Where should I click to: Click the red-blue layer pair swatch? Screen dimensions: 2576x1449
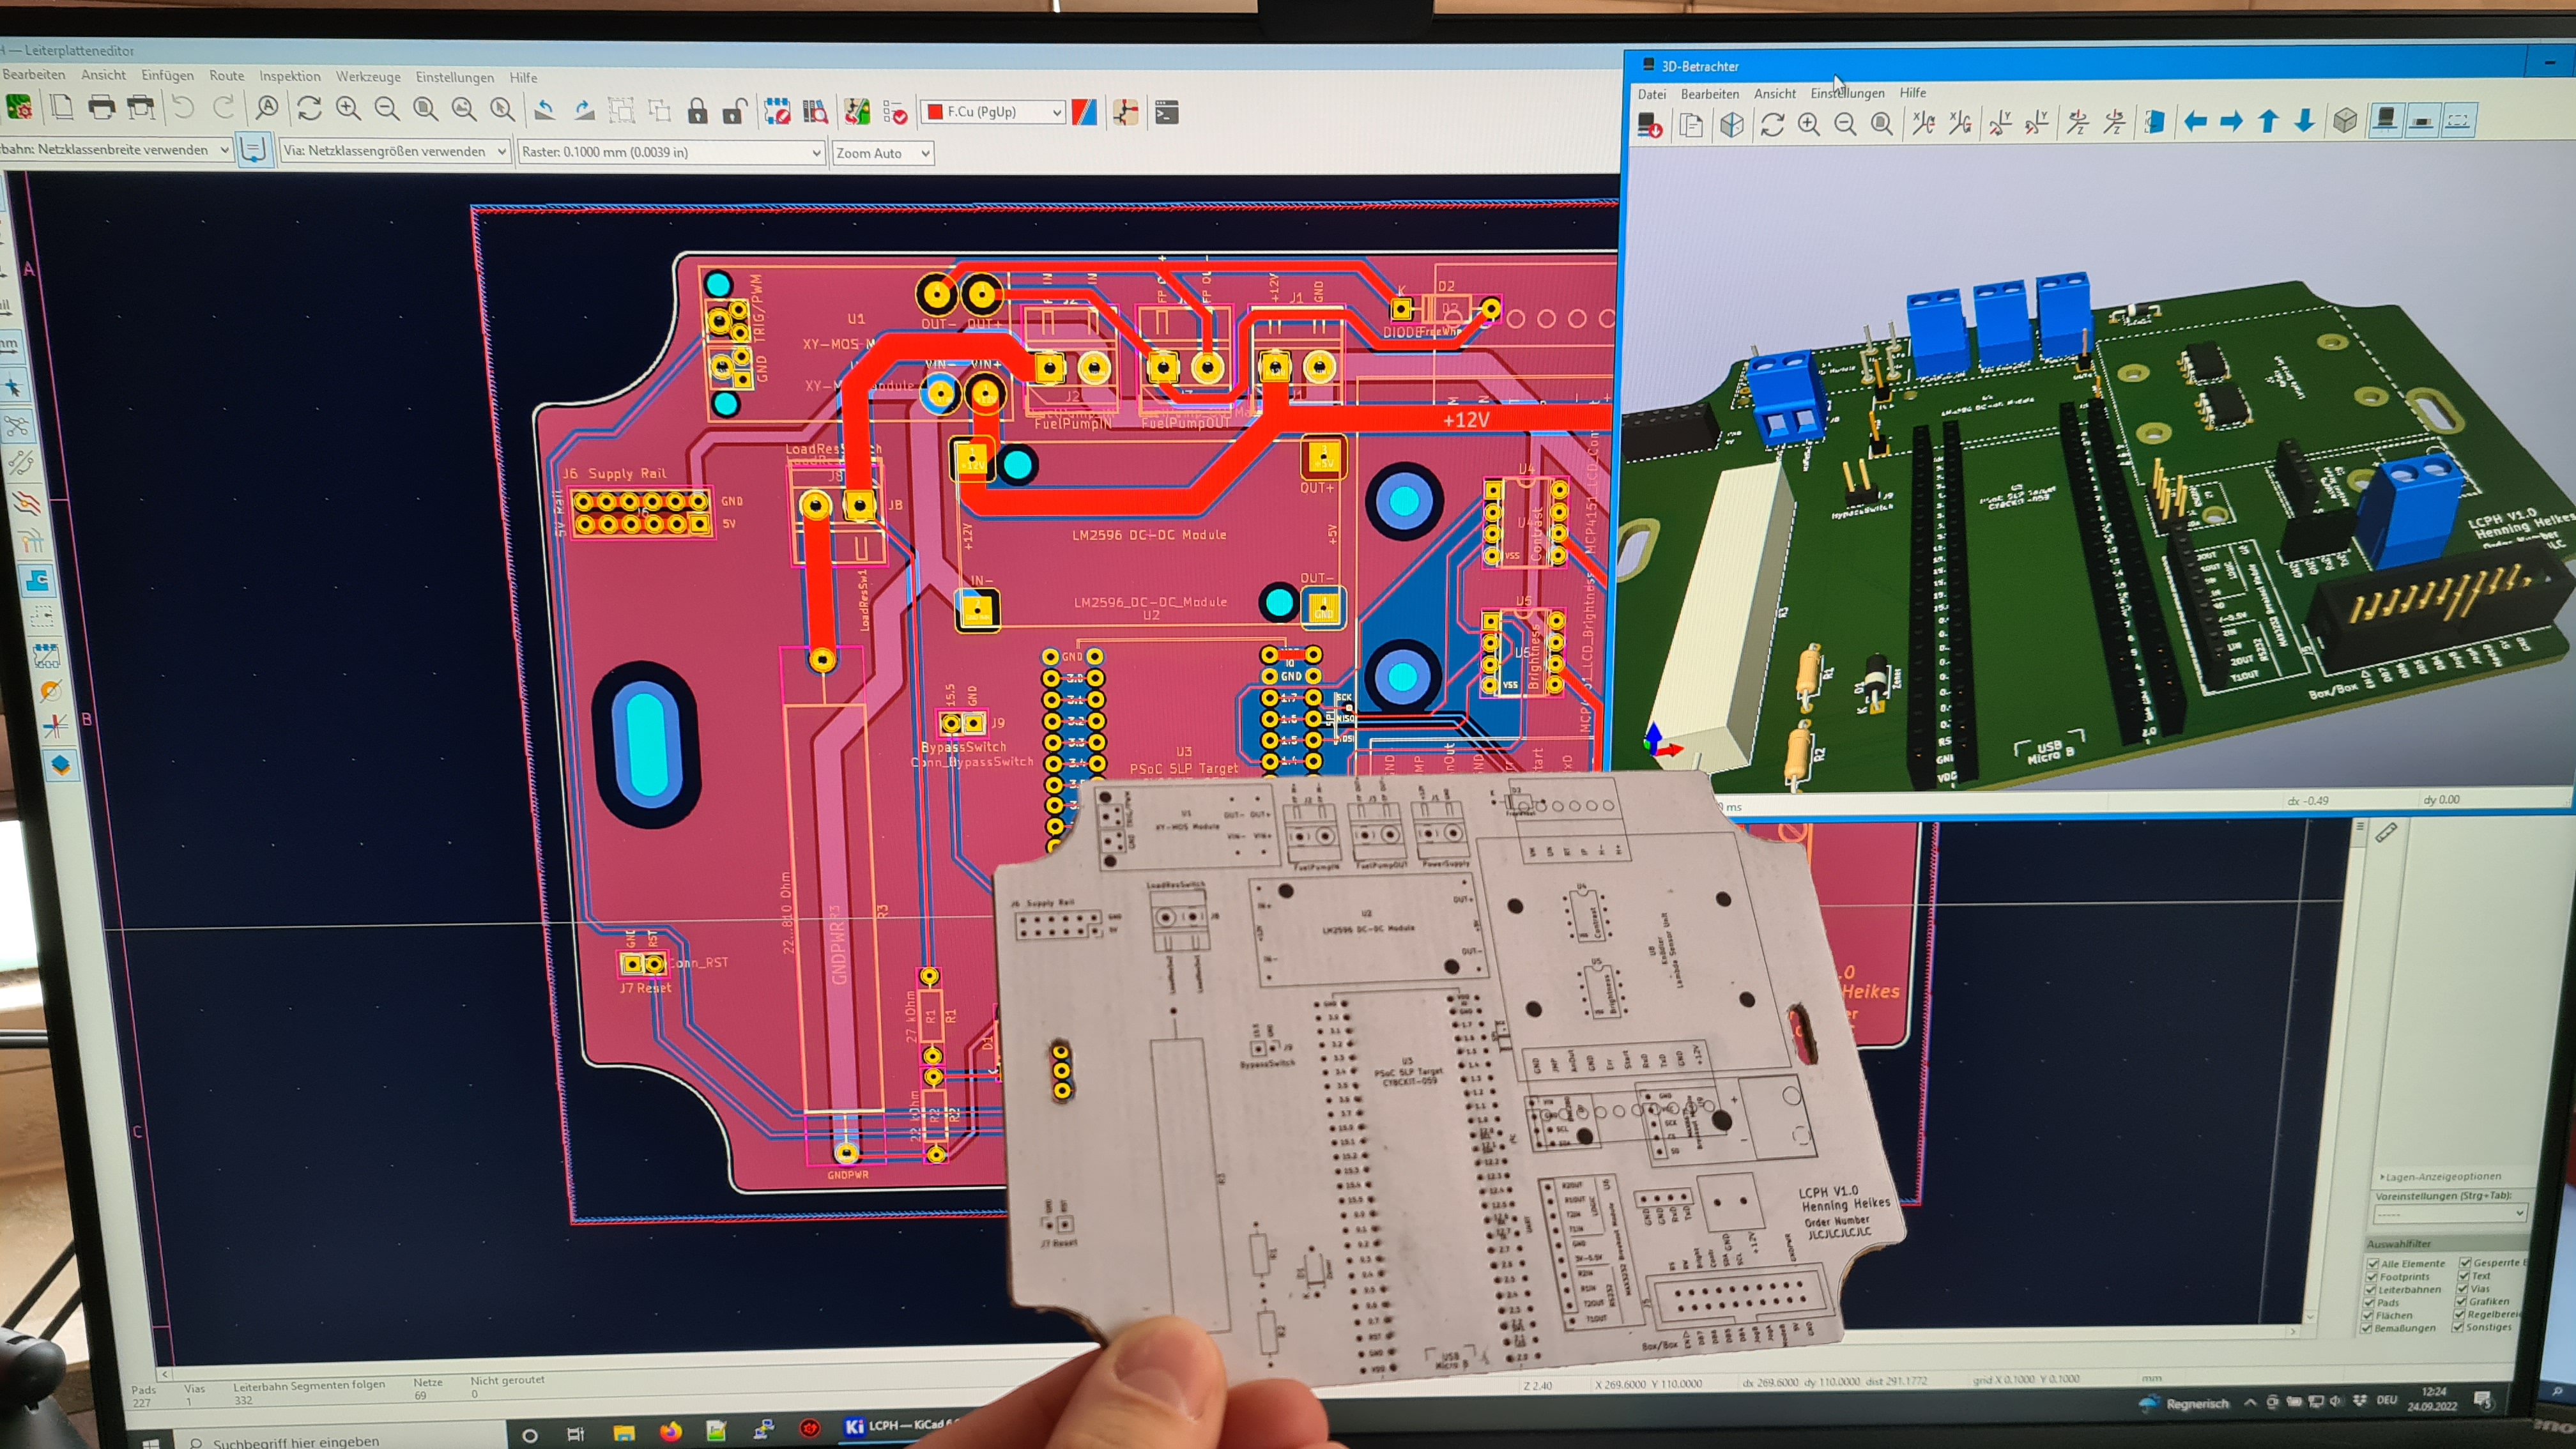pos(1085,112)
